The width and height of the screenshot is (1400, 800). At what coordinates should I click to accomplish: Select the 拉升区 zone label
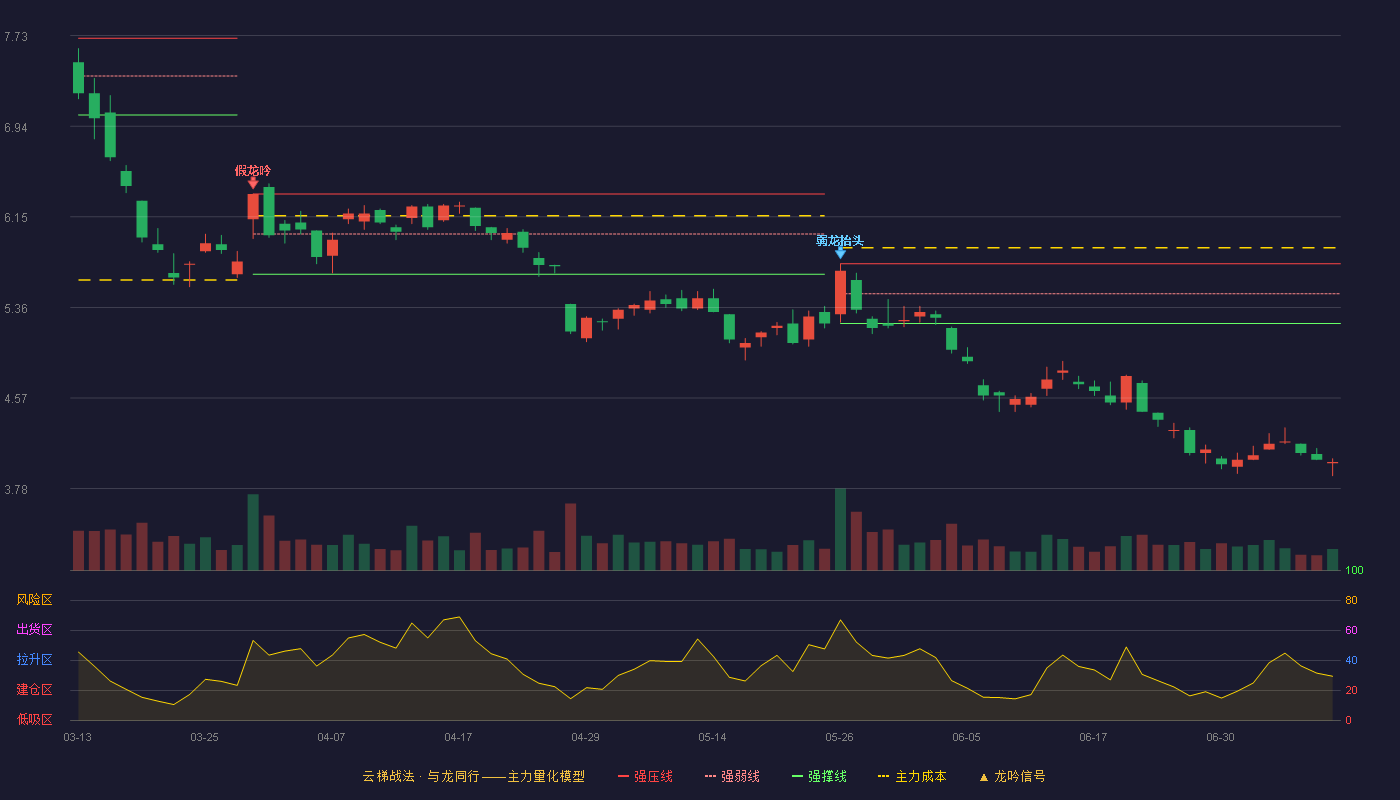tap(34, 660)
